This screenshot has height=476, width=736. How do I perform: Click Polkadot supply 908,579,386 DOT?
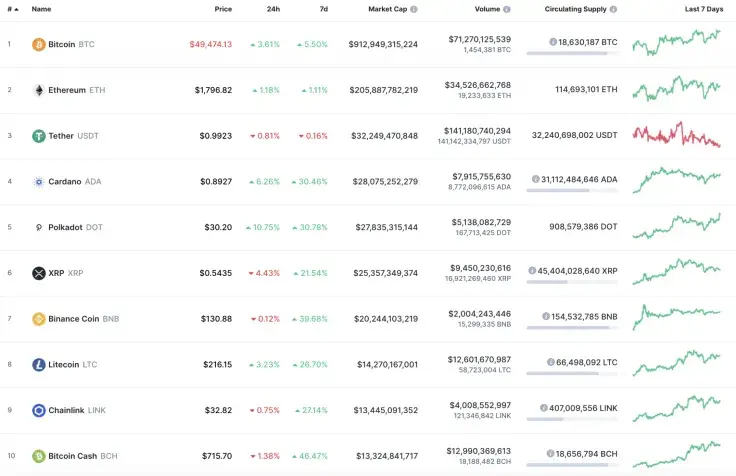(583, 226)
